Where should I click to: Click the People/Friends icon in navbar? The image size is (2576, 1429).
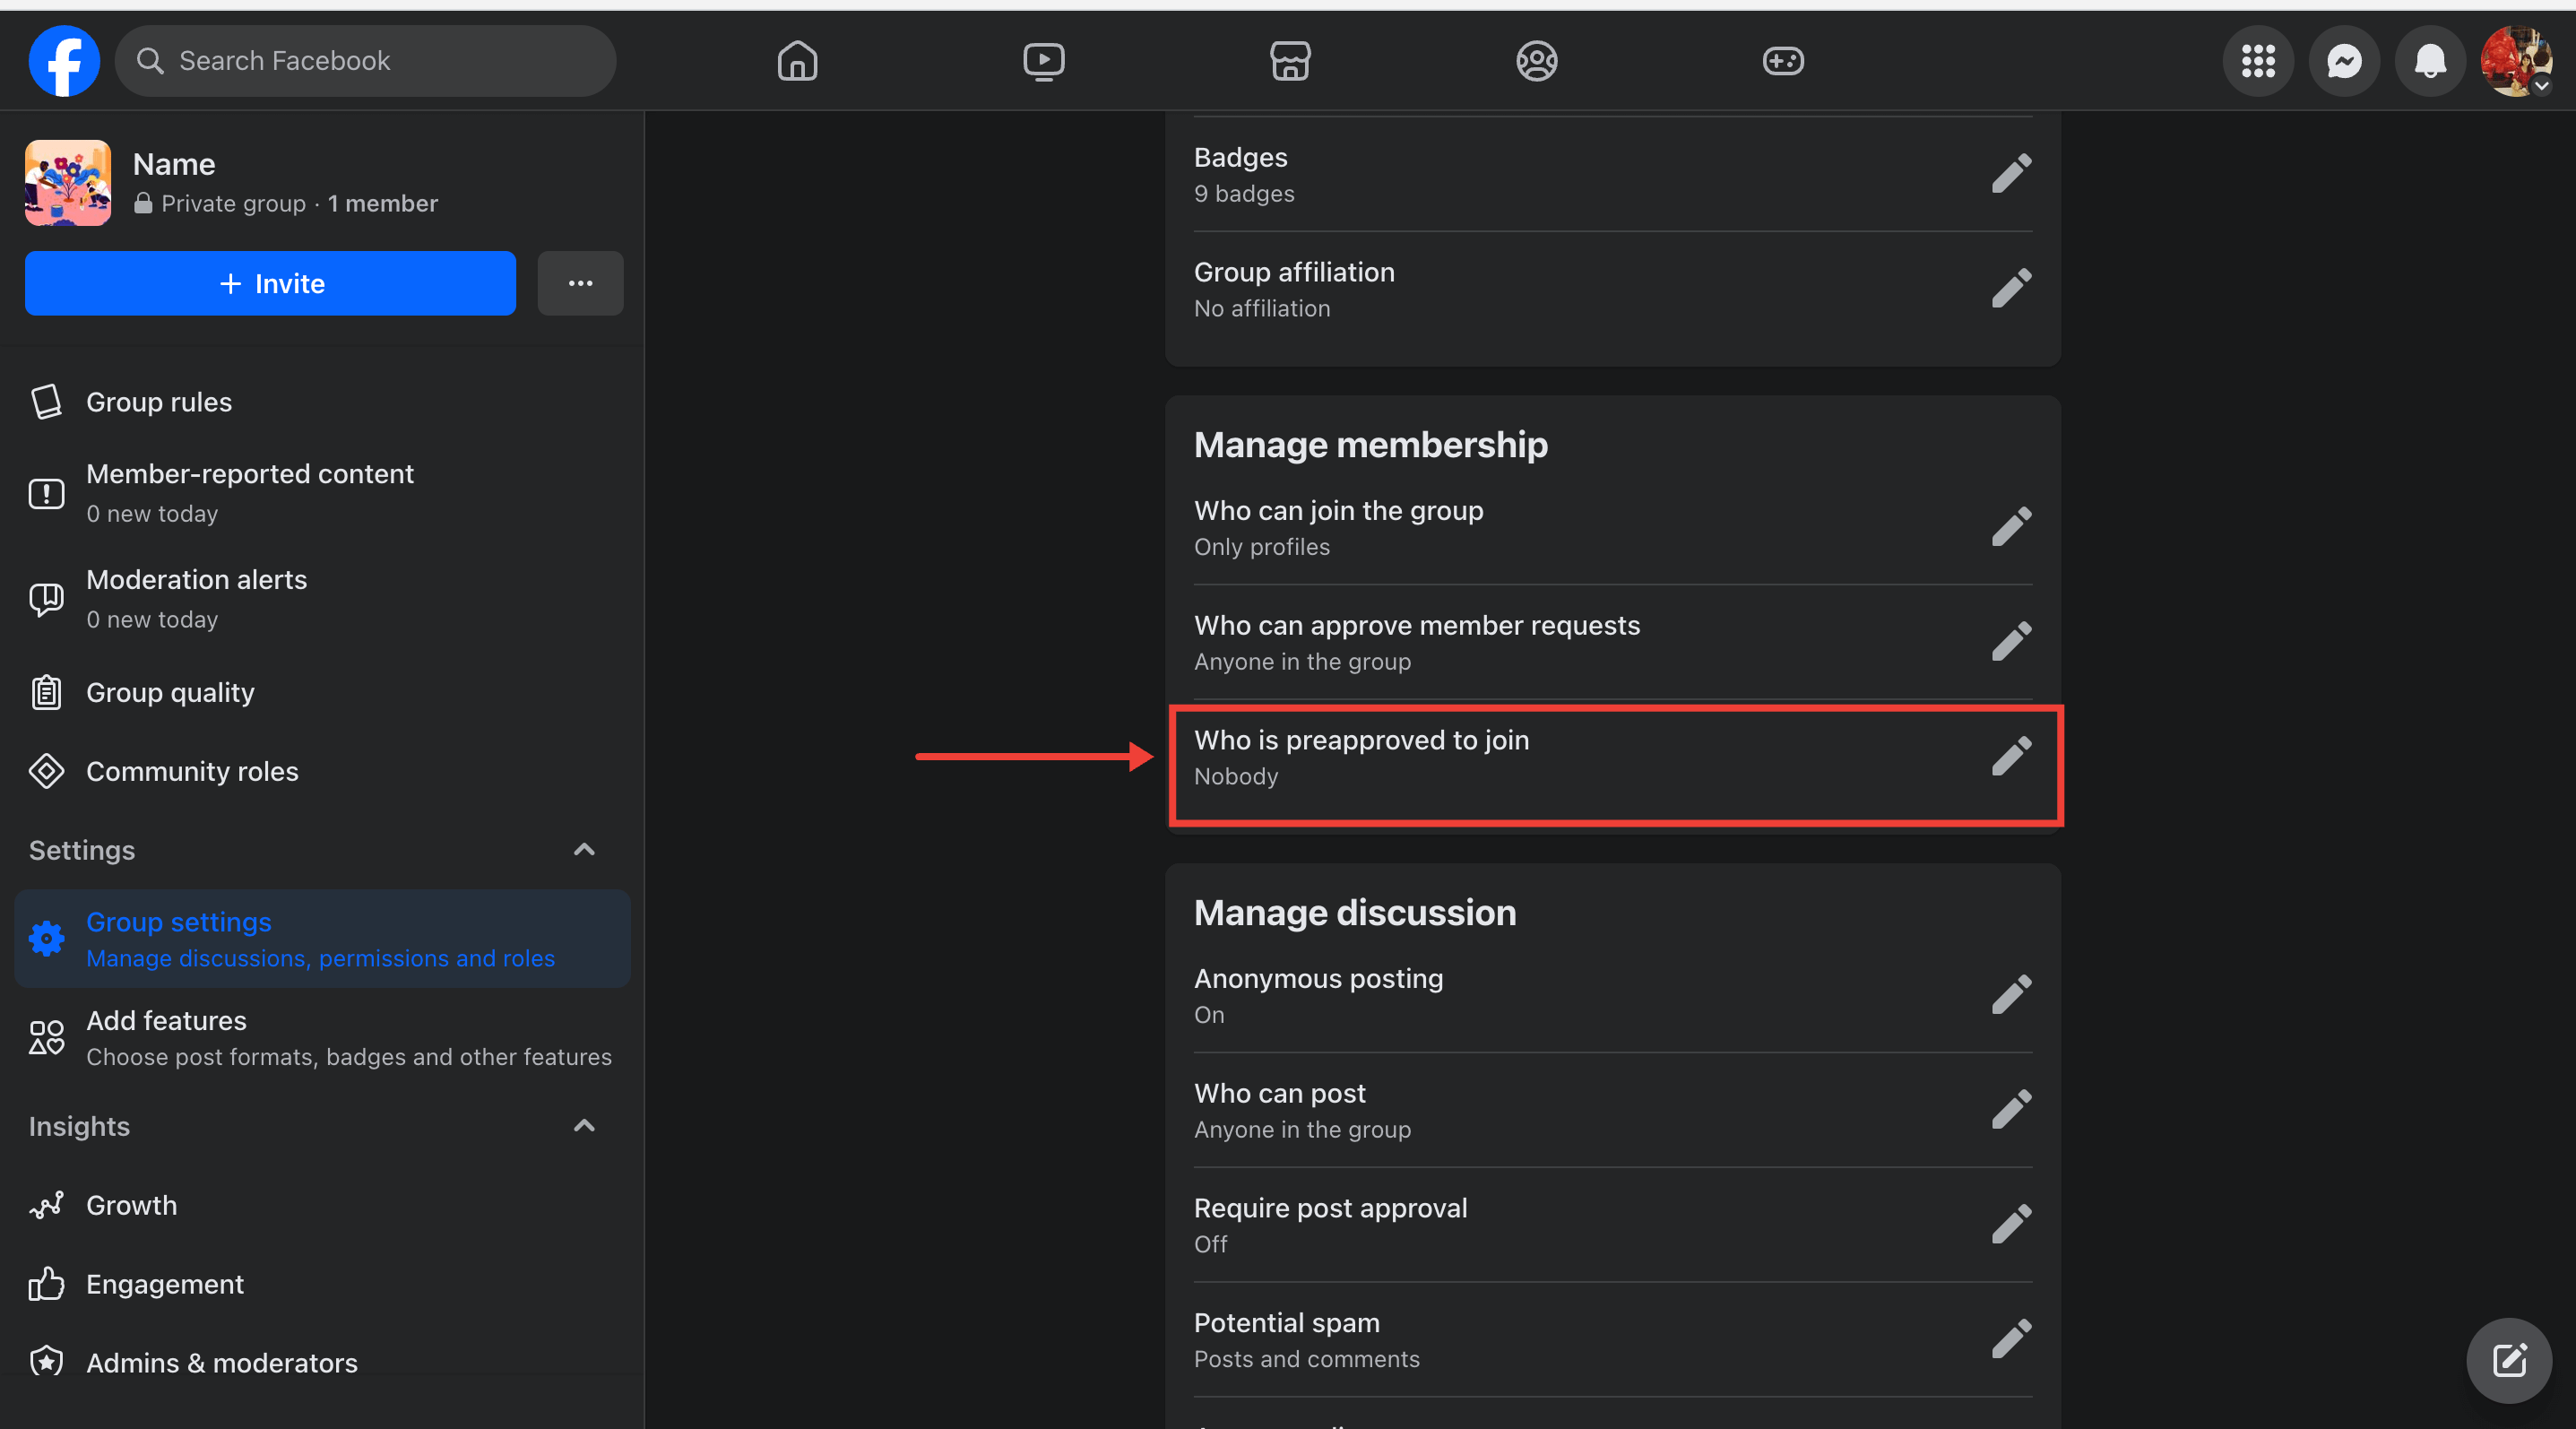pyautogui.click(x=1534, y=60)
